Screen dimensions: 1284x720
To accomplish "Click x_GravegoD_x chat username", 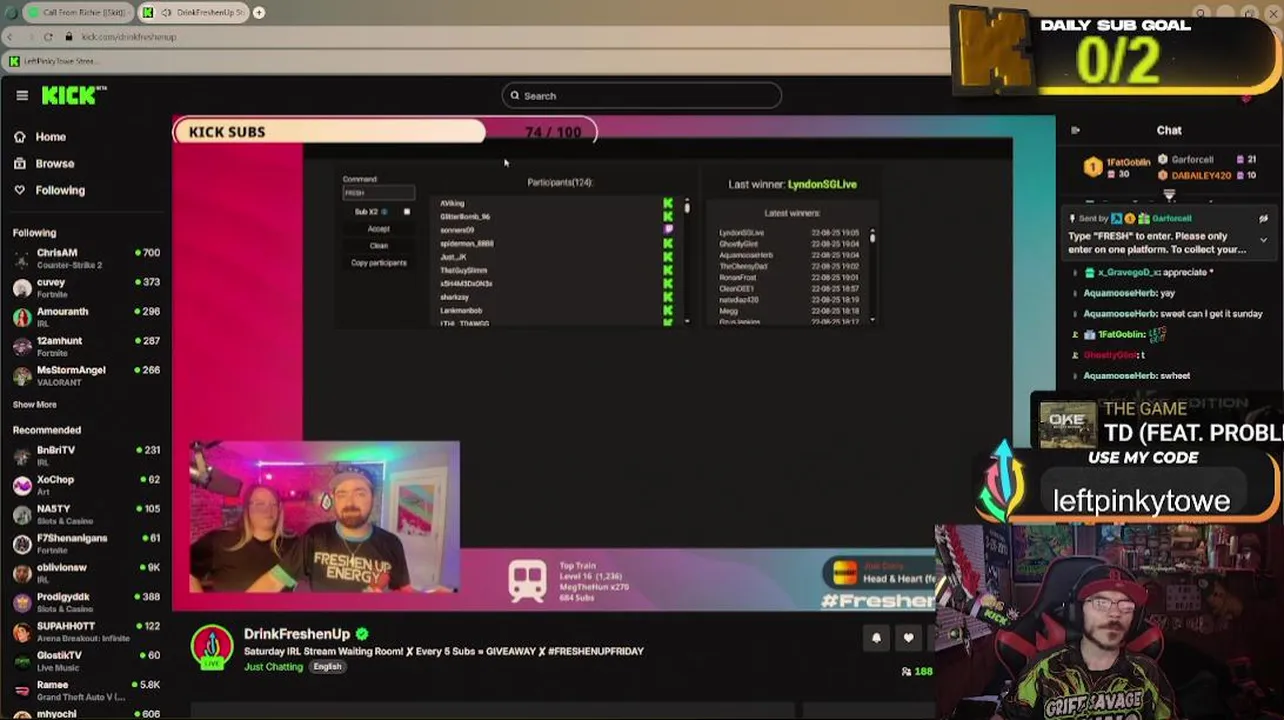I will (1130, 272).
